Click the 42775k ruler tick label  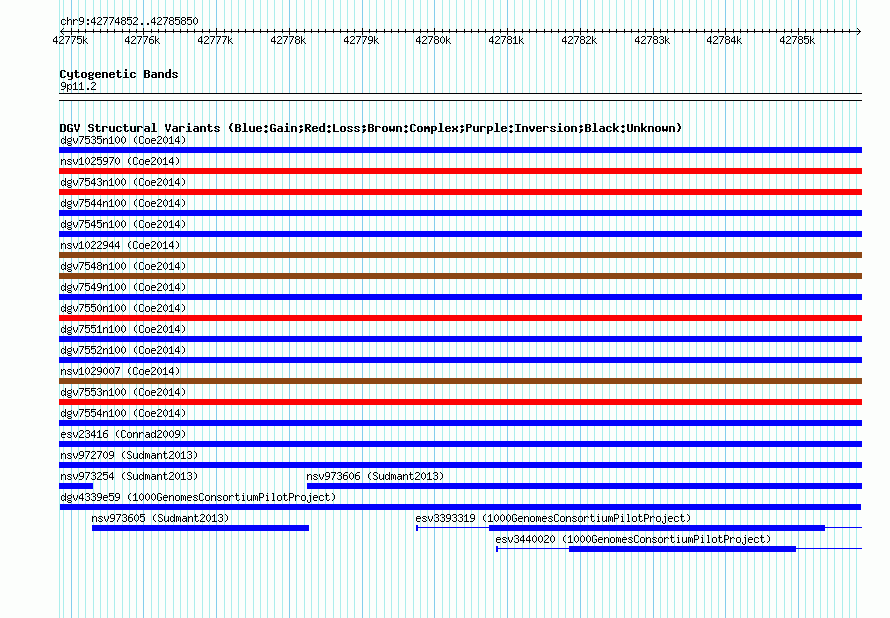tap(70, 40)
